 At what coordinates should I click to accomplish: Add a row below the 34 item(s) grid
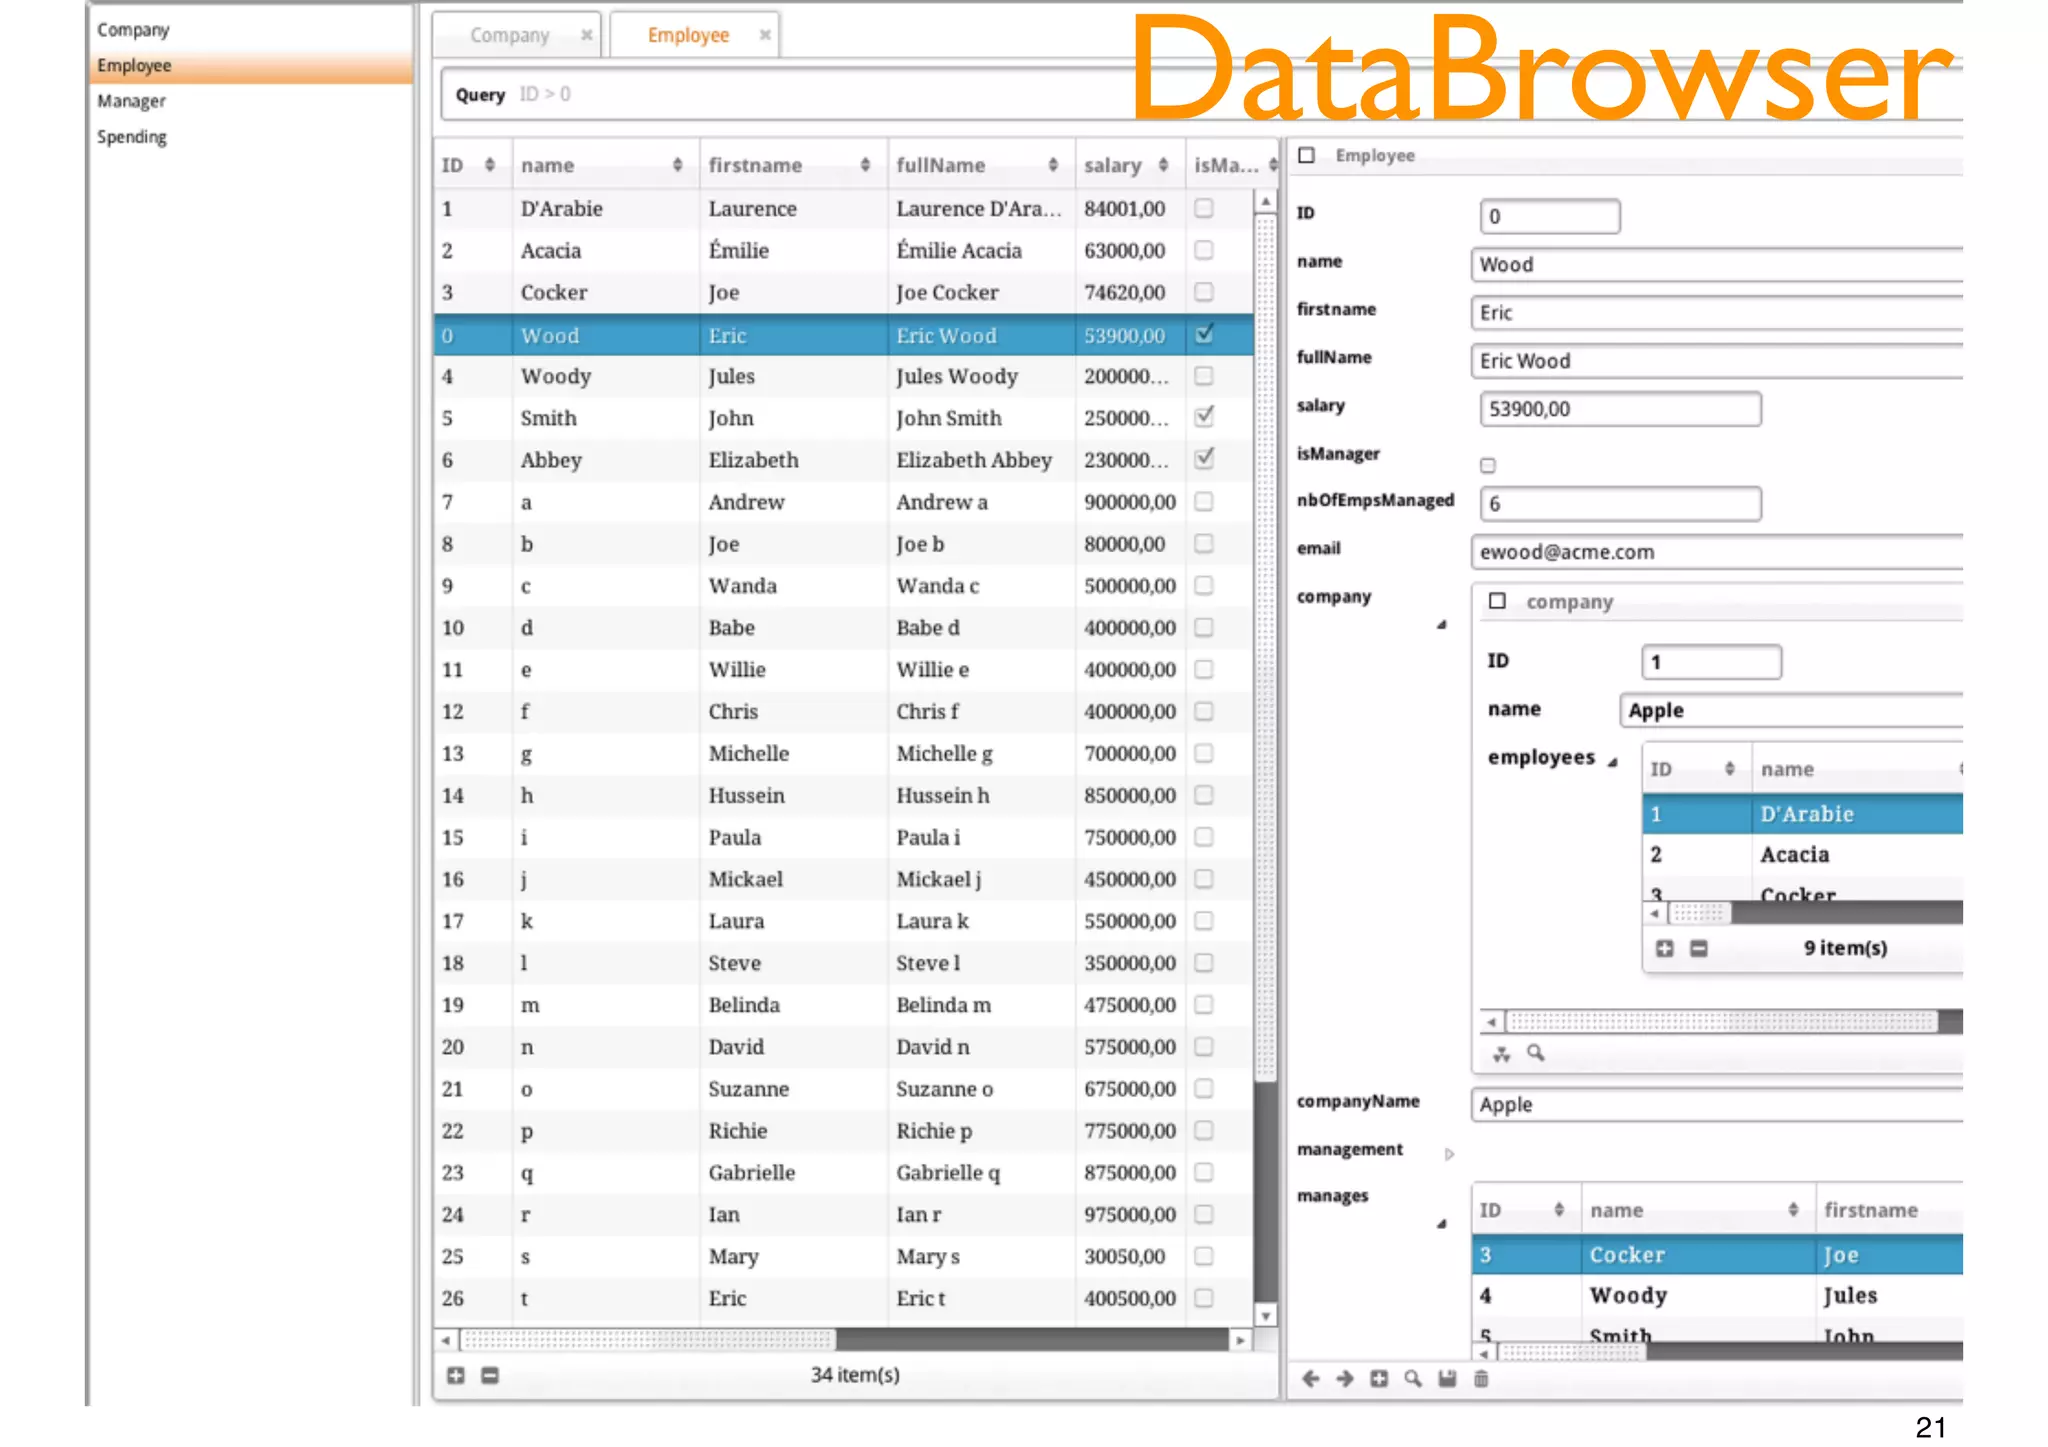click(456, 1375)
